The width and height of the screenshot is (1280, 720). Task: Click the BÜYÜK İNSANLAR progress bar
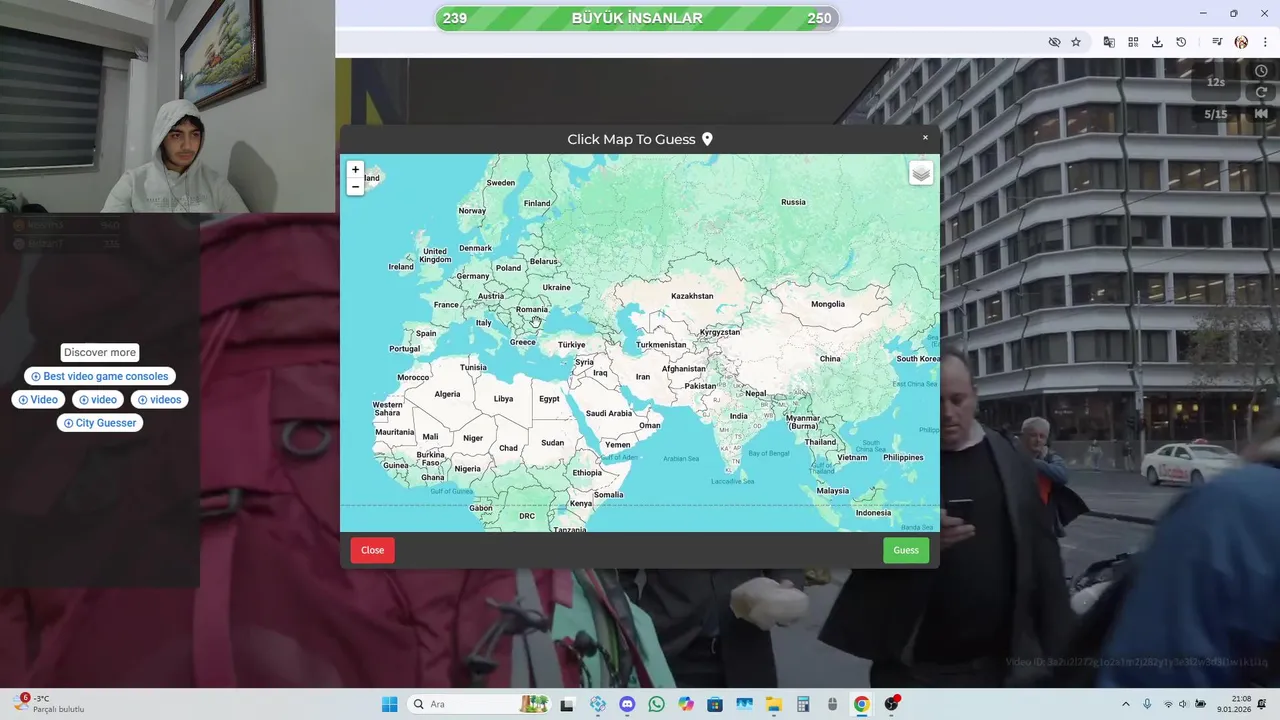637,18
